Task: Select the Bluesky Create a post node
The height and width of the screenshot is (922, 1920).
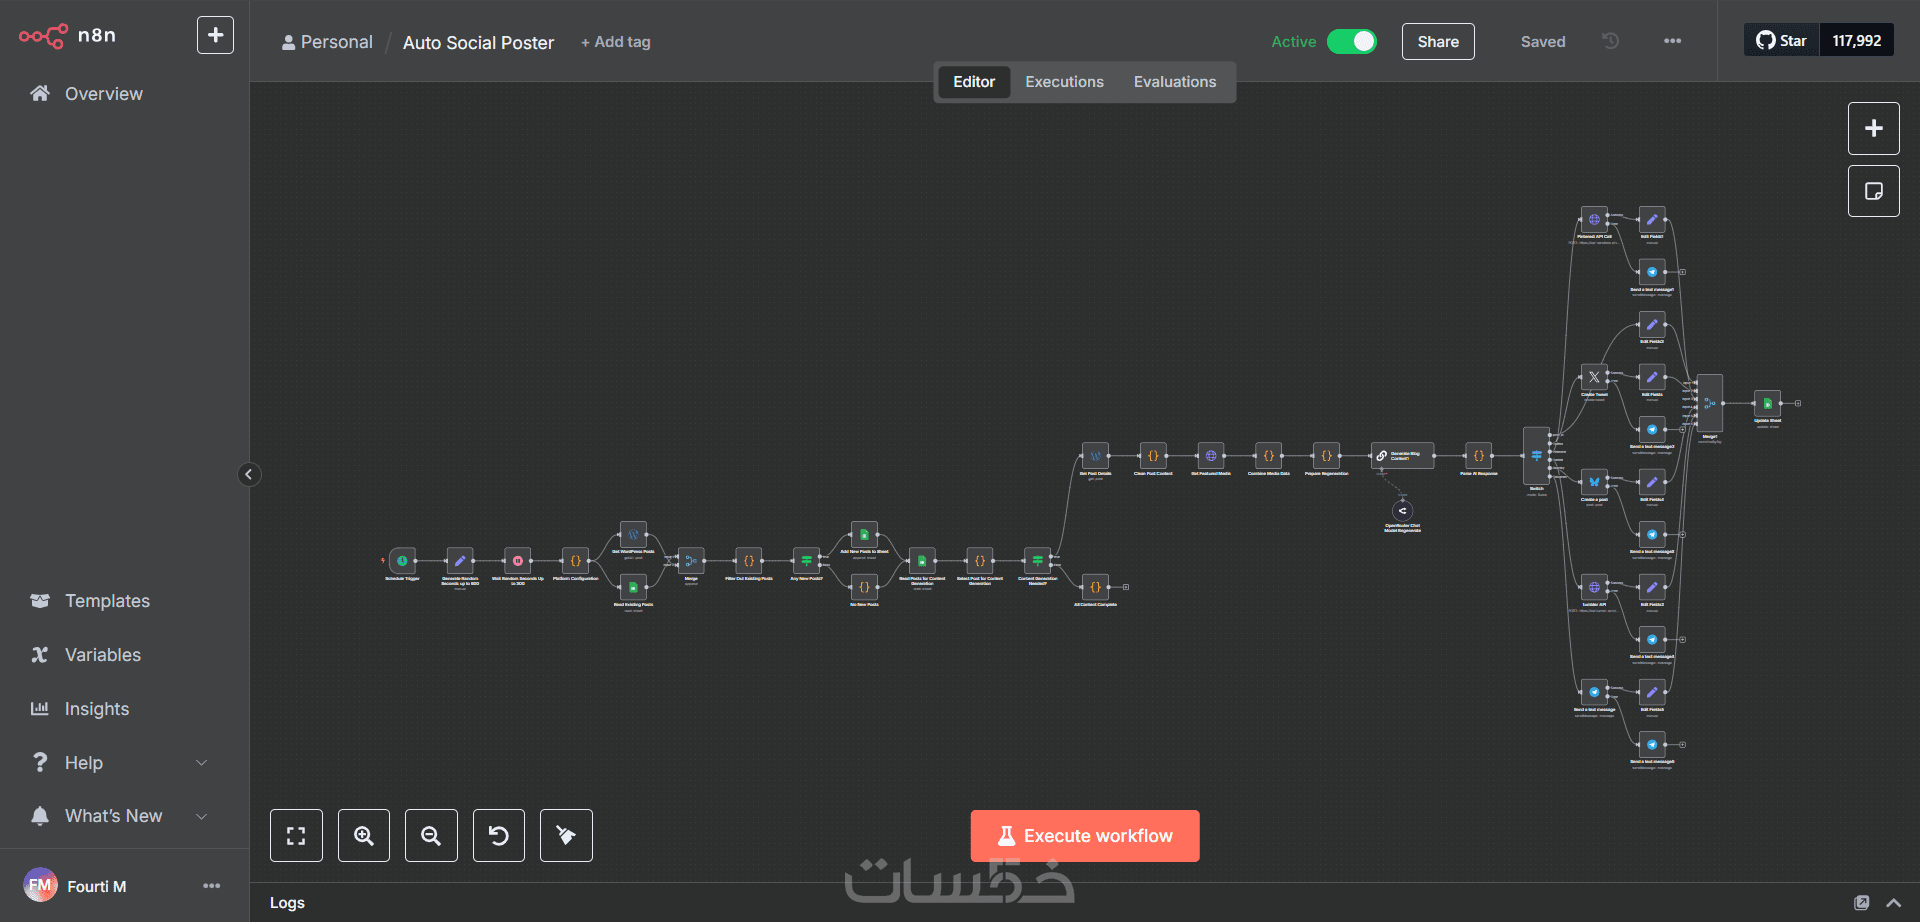Action: pos(1594,482)
